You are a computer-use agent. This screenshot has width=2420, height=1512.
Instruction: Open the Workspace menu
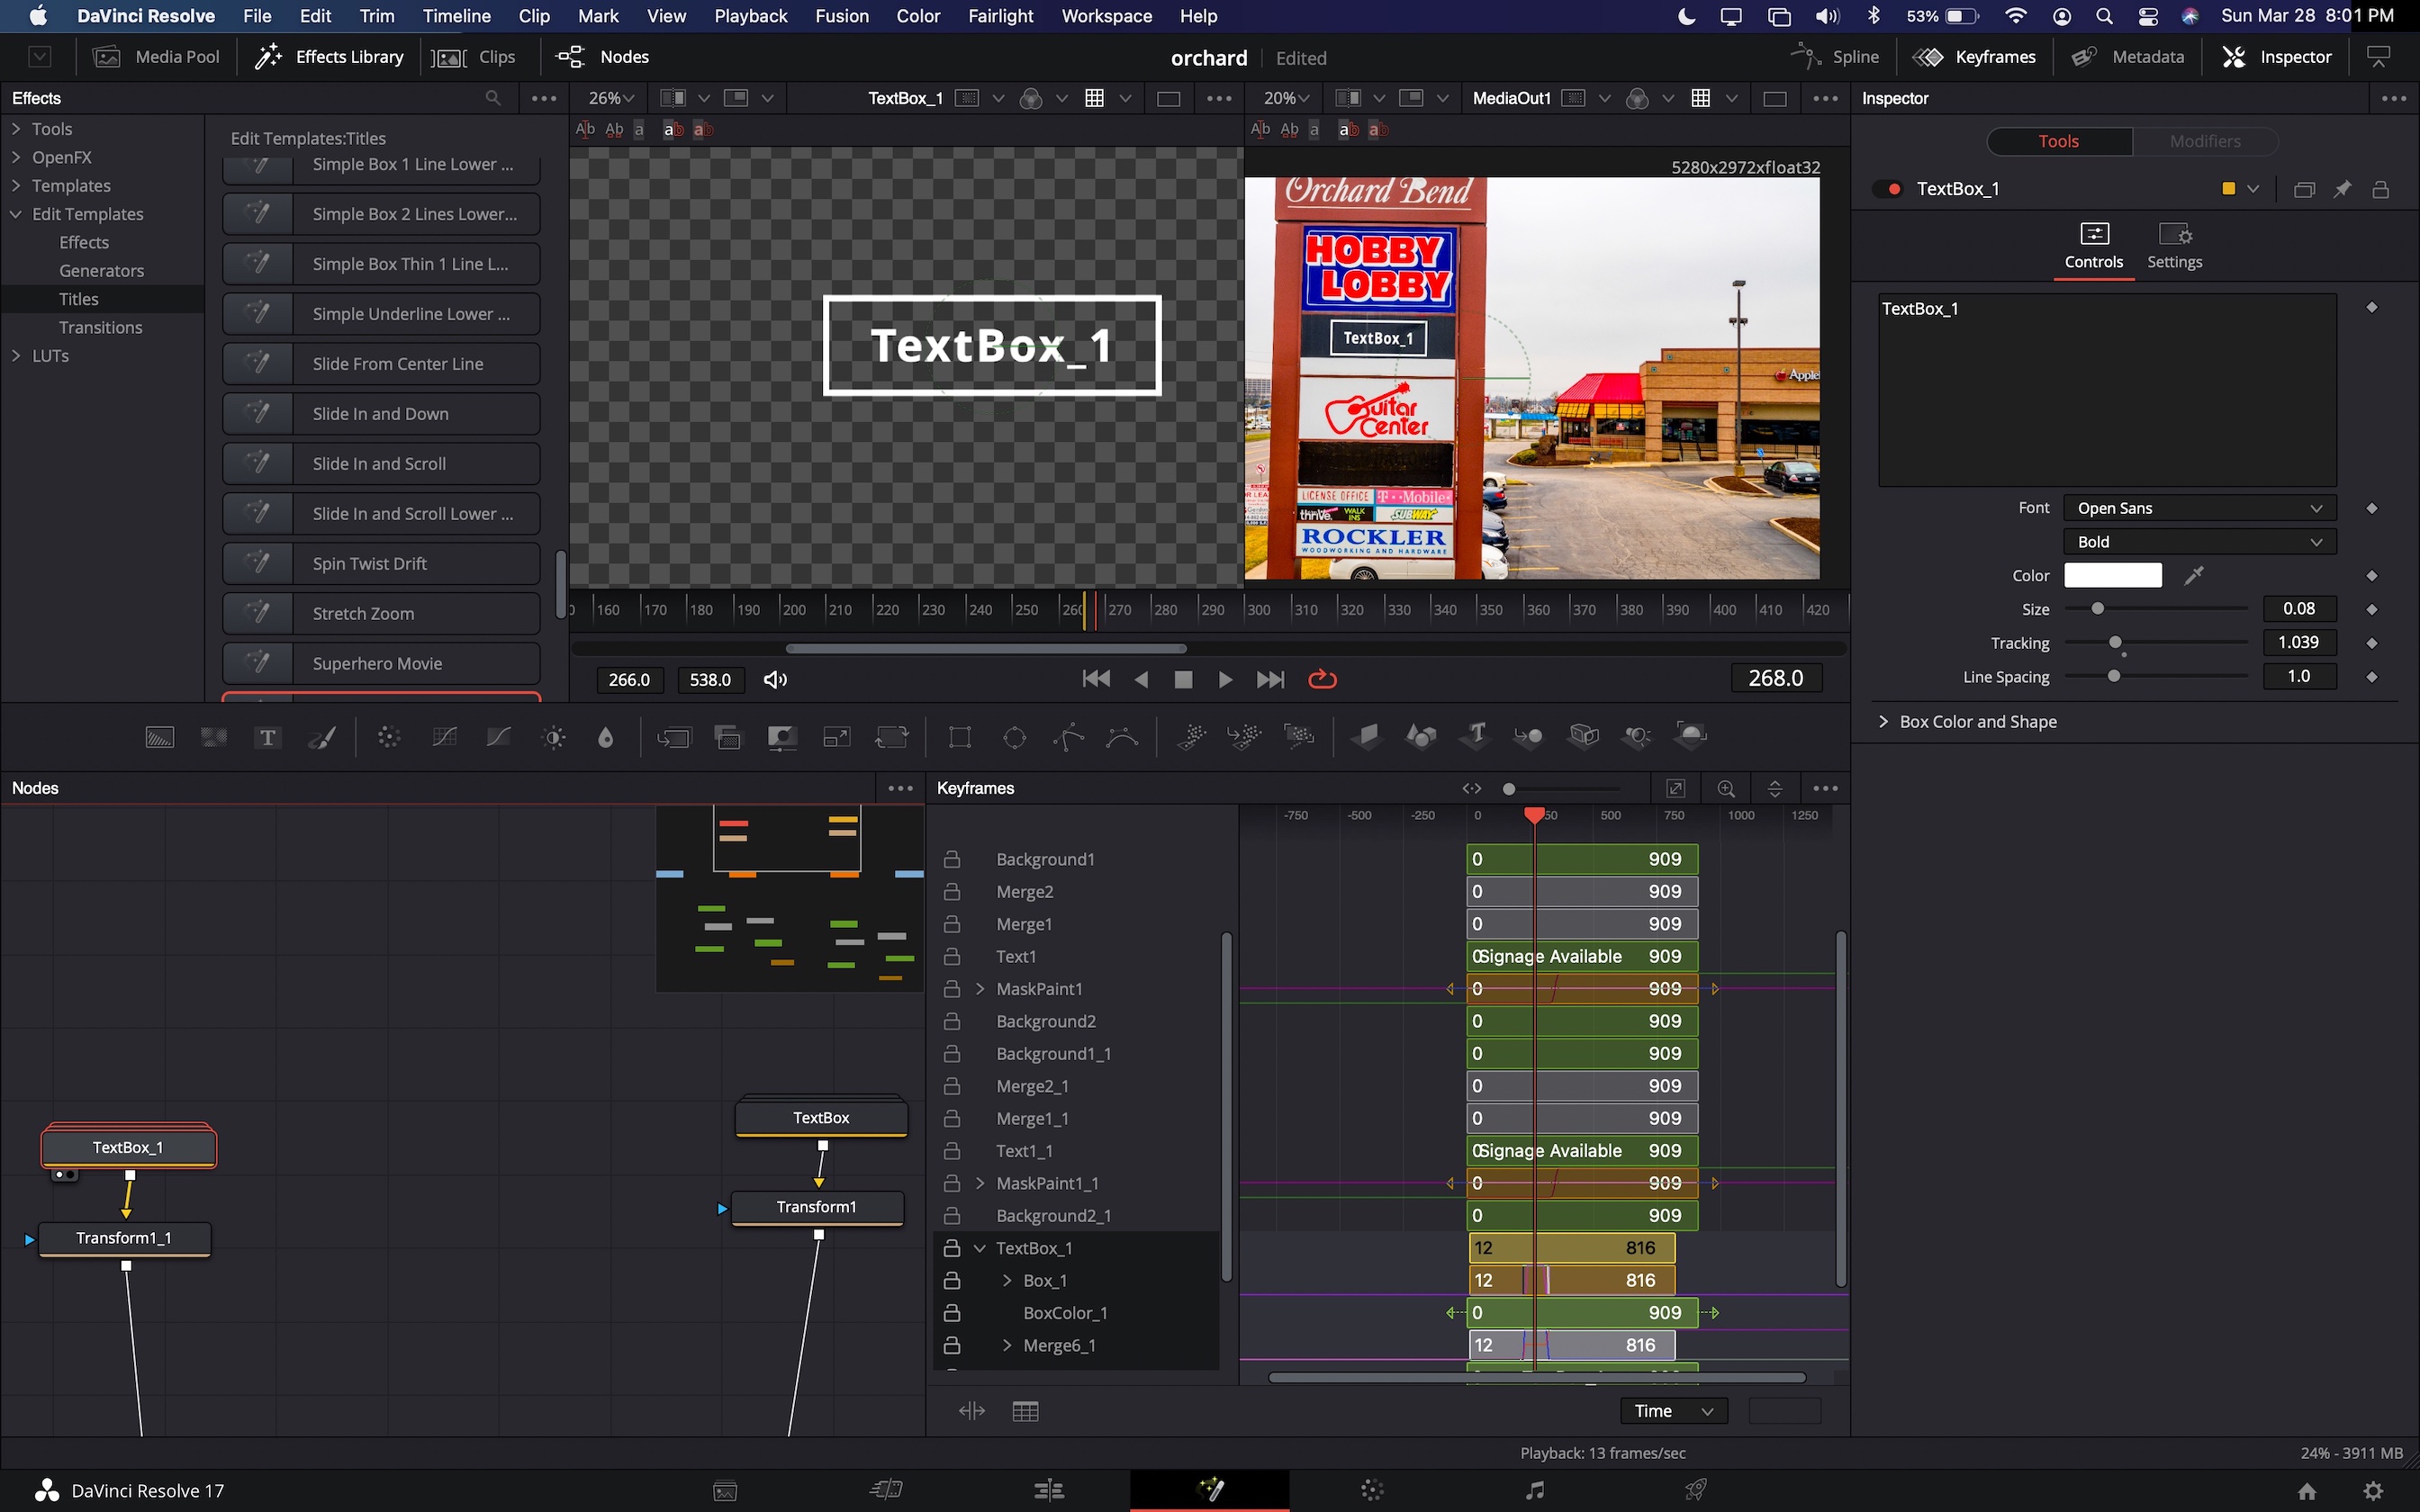click(1106, 16)
